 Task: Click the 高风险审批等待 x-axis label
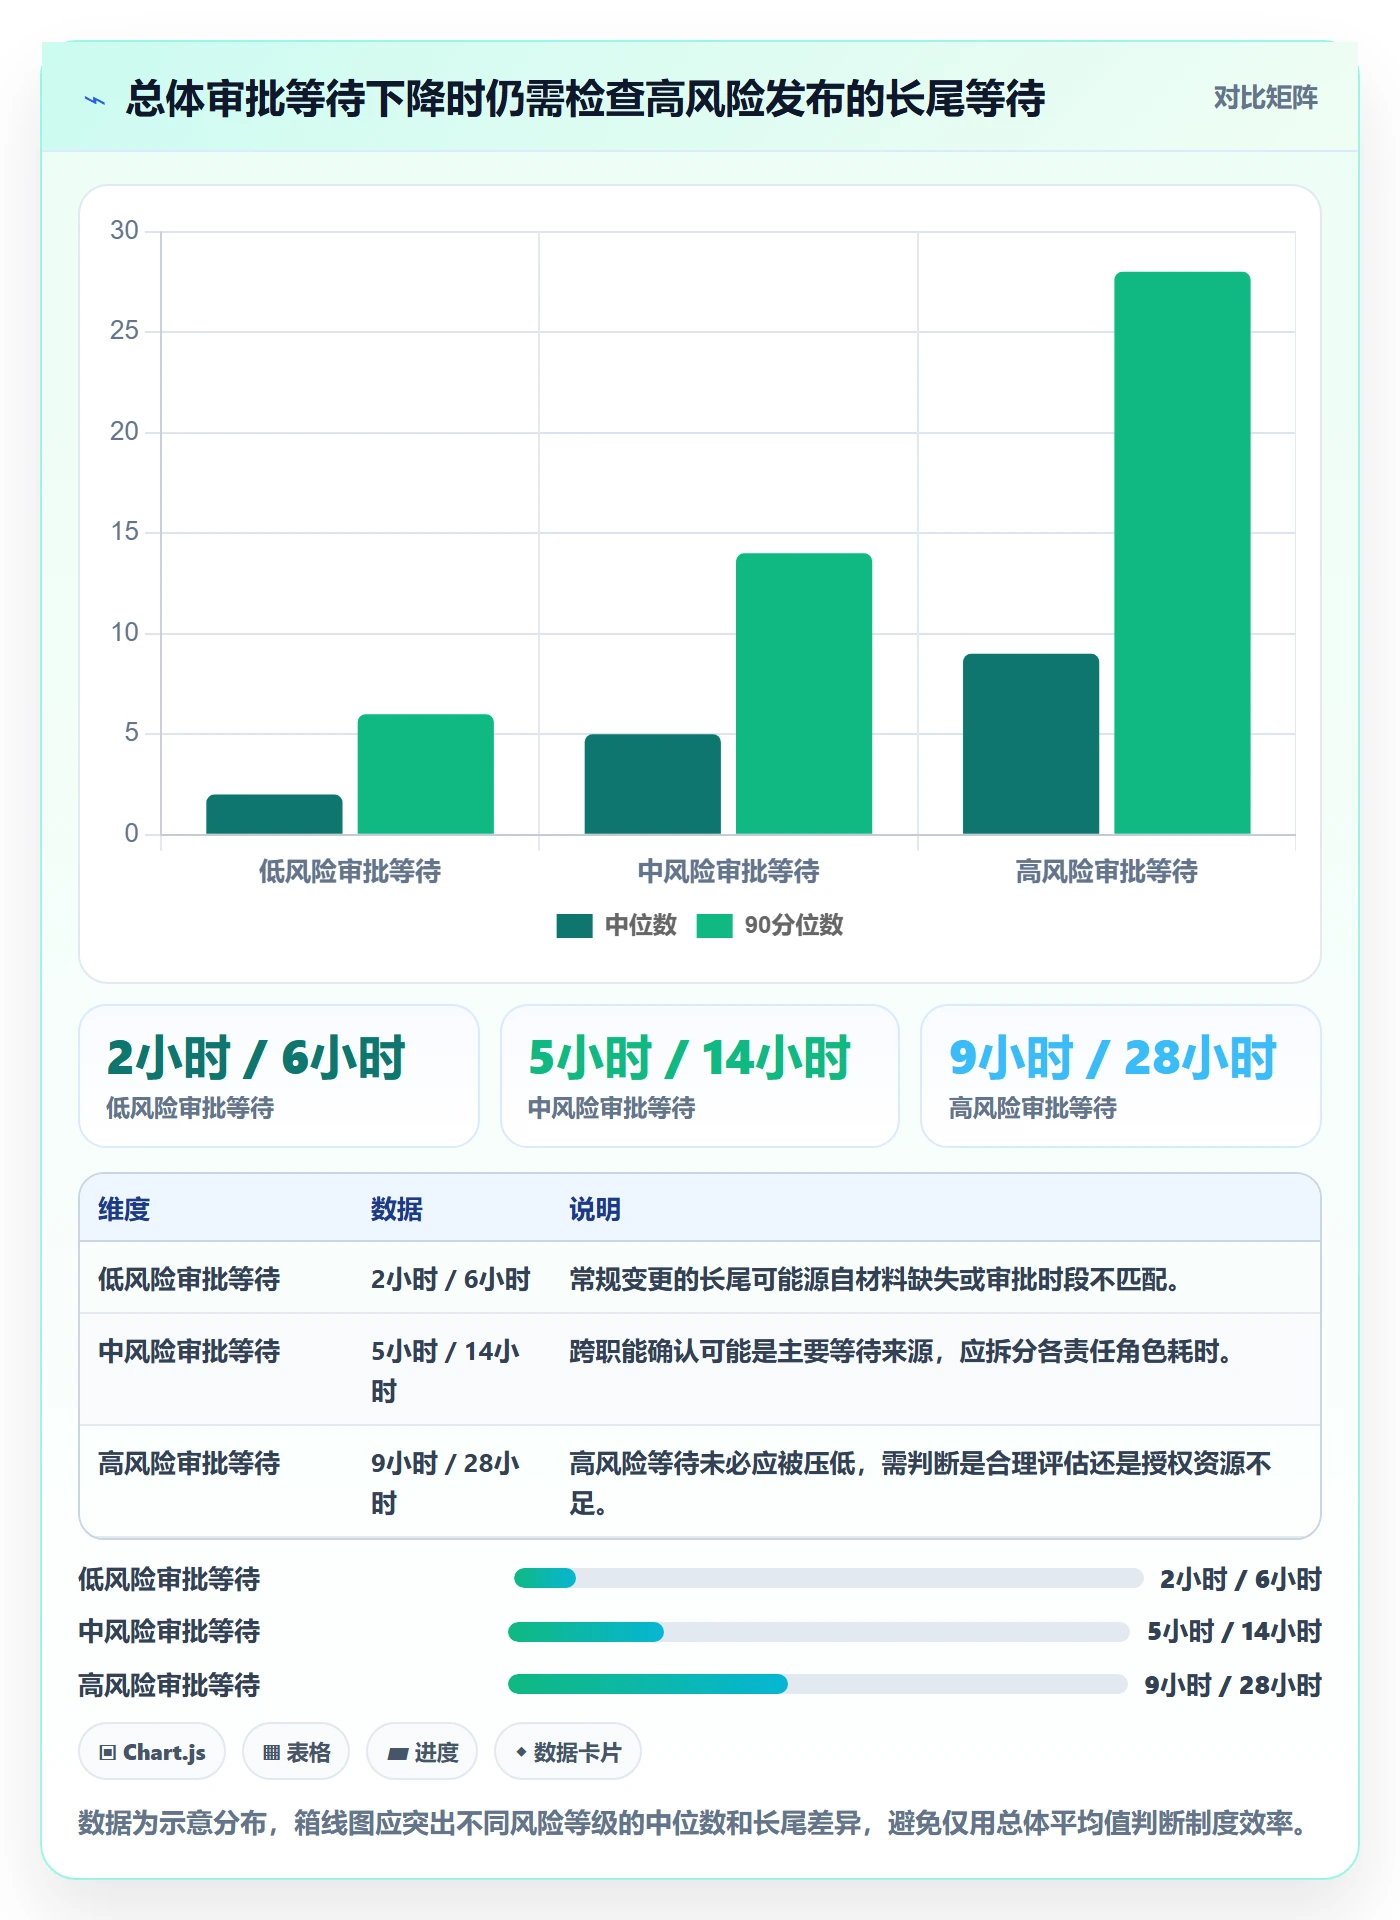(x=1107, y=872)
